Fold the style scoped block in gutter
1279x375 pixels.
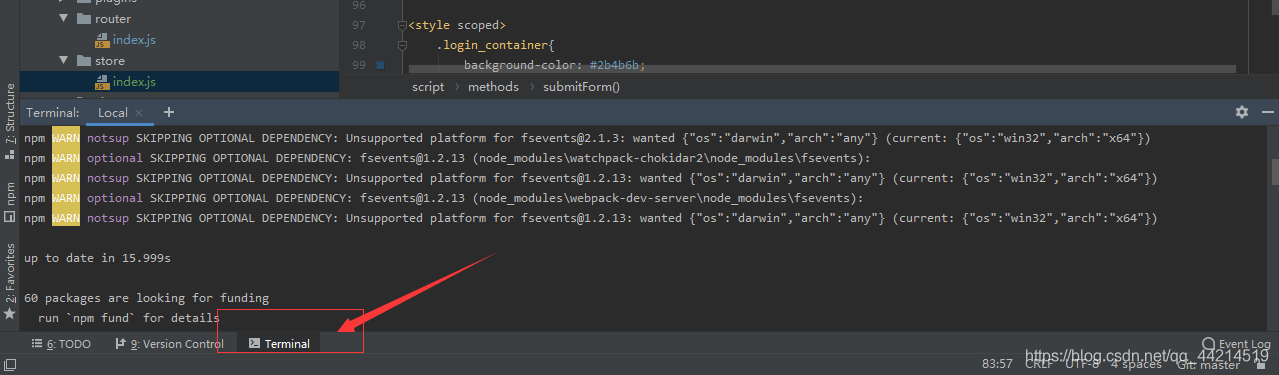point(401,25)
